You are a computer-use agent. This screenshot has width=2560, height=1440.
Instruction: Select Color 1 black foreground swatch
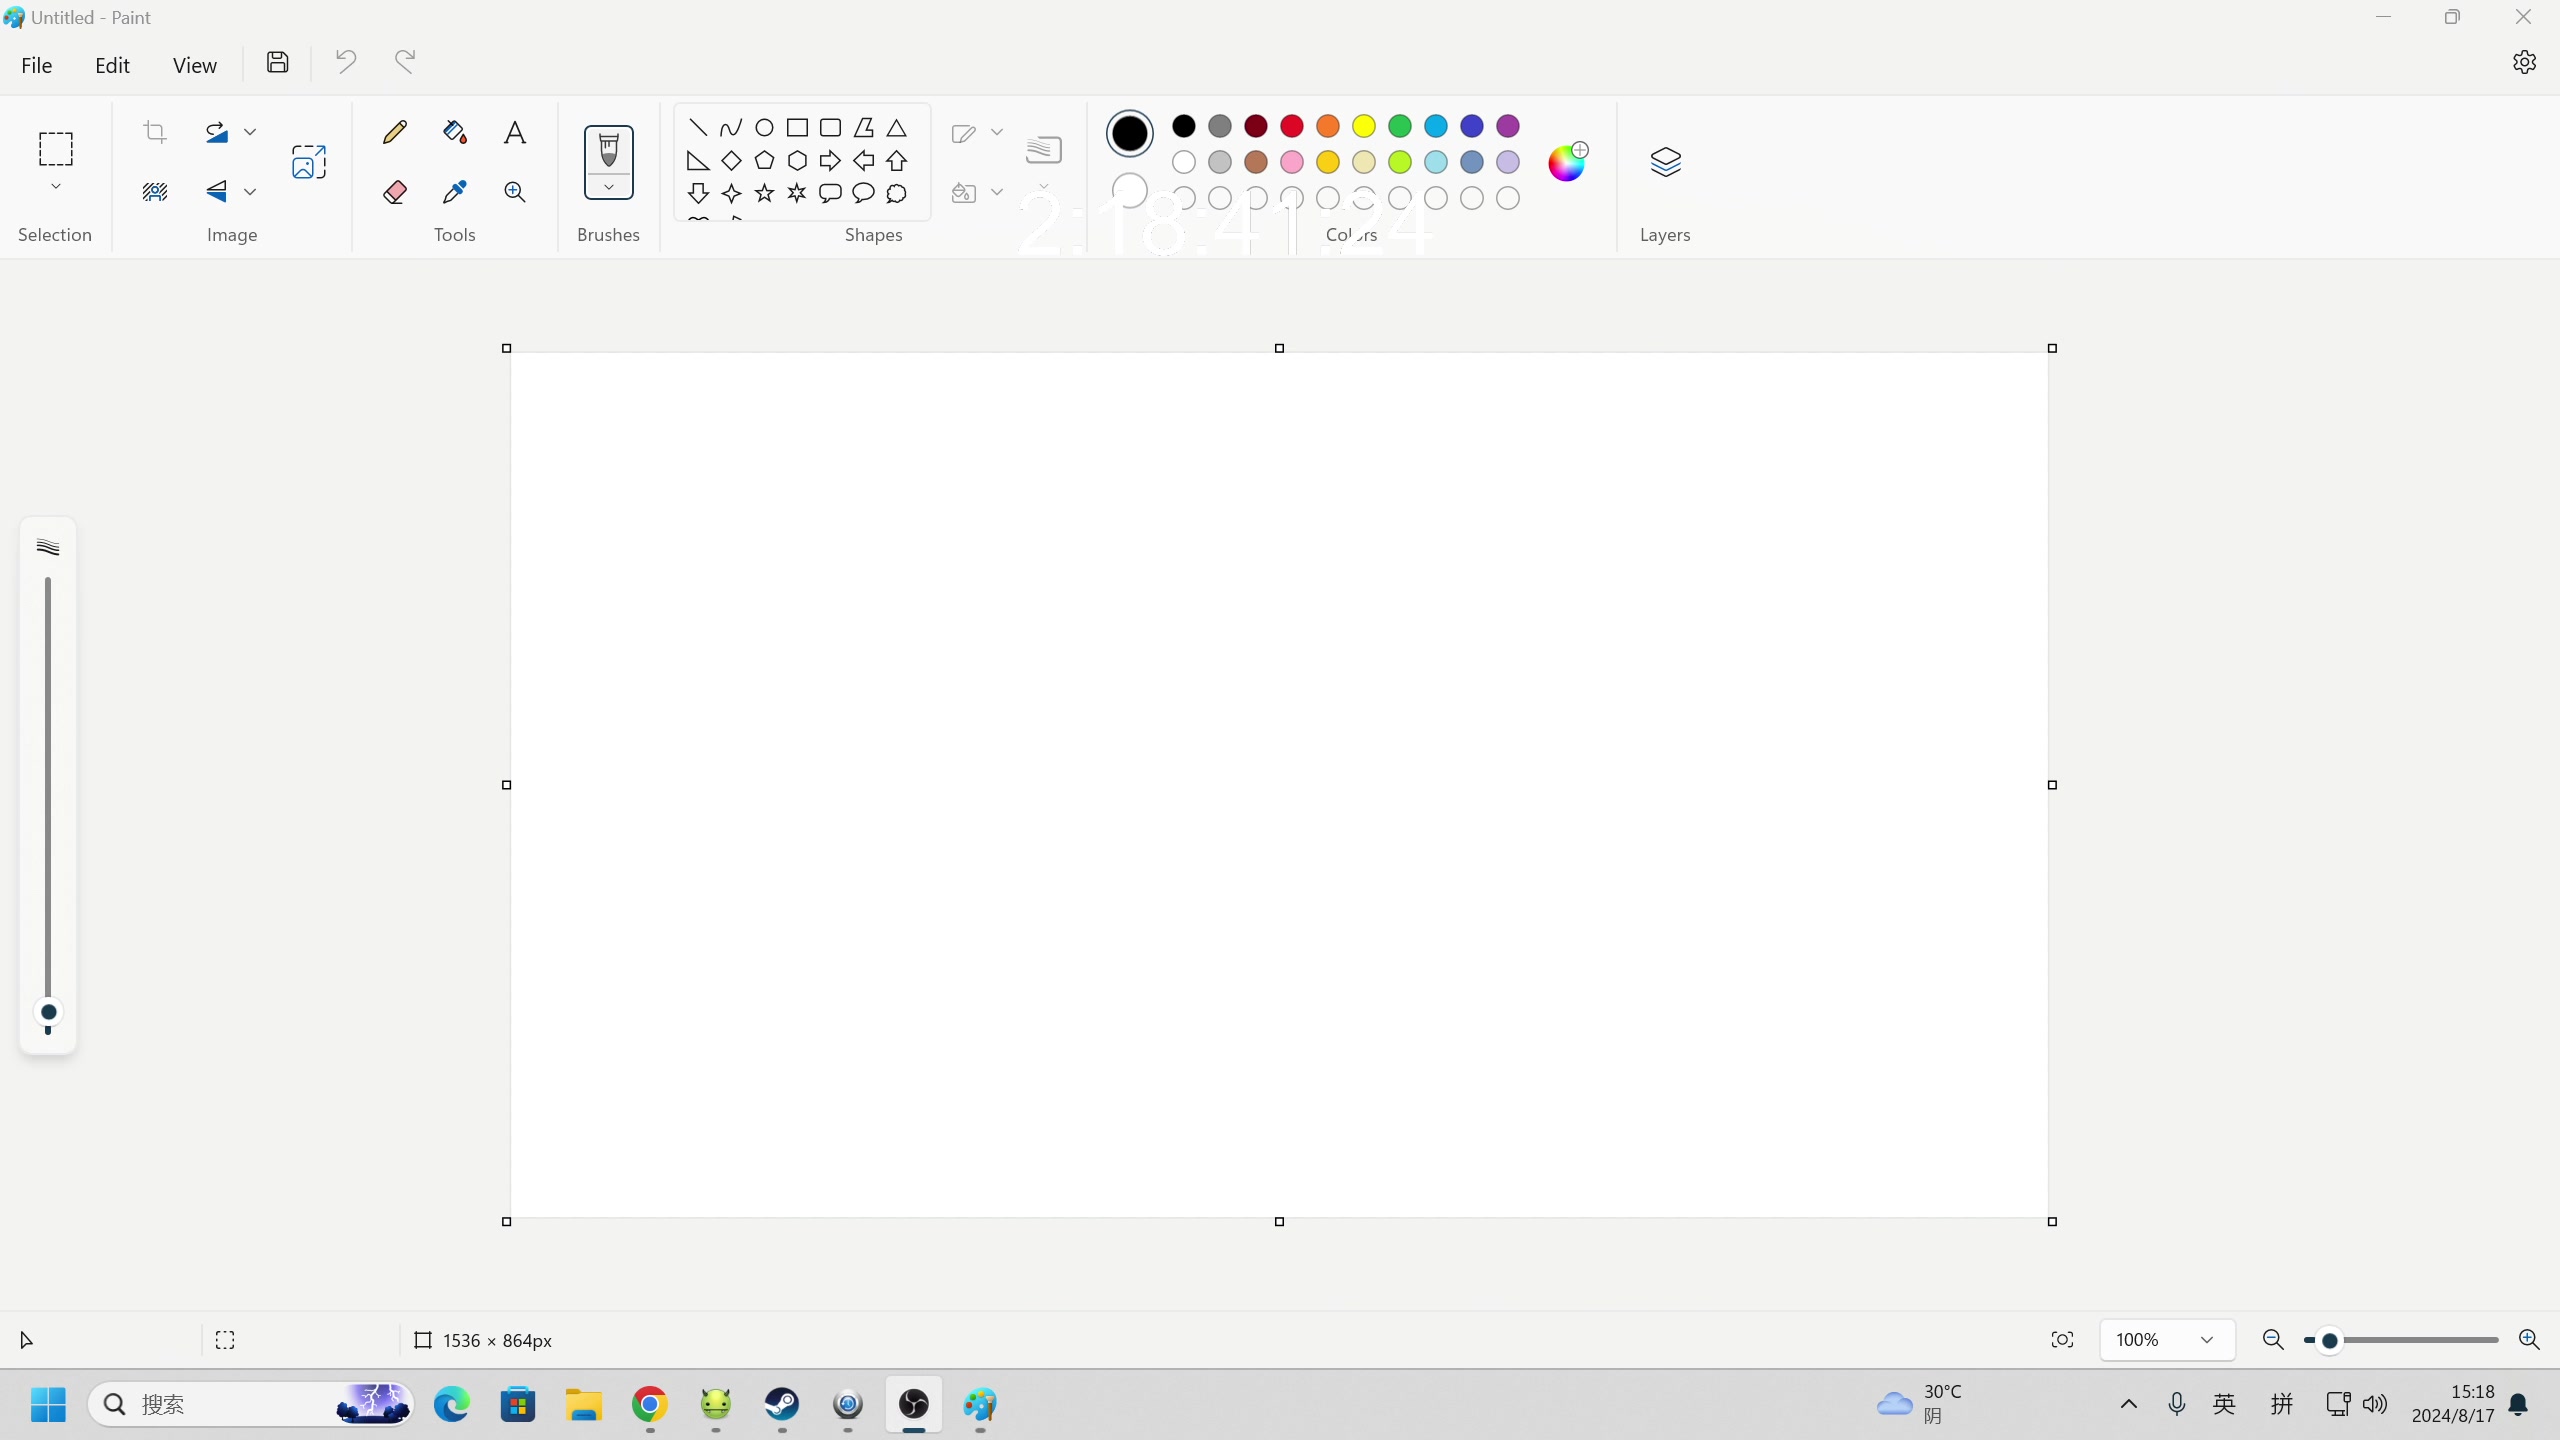pyautogui.click(x=1130, y=133)
